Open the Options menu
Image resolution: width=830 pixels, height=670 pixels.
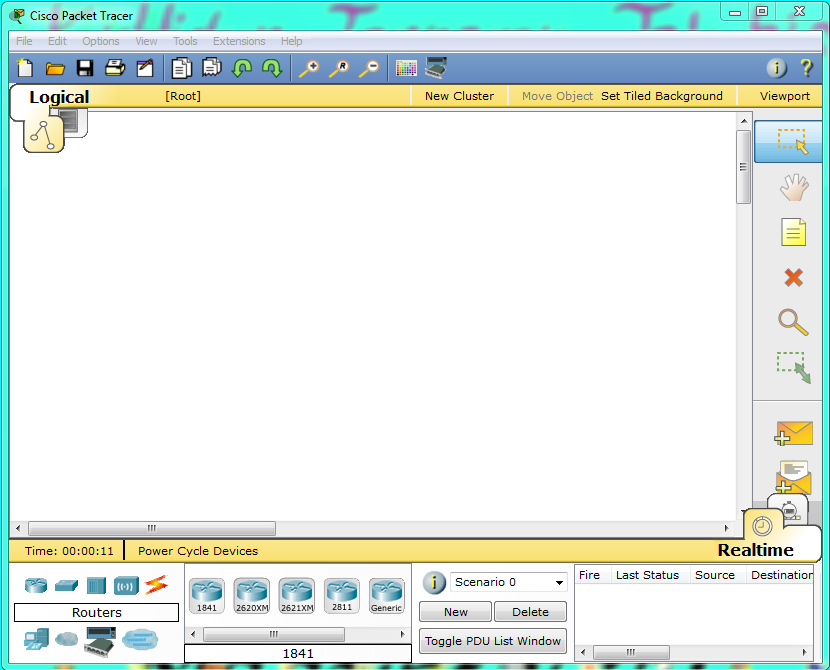click(101, 41)
